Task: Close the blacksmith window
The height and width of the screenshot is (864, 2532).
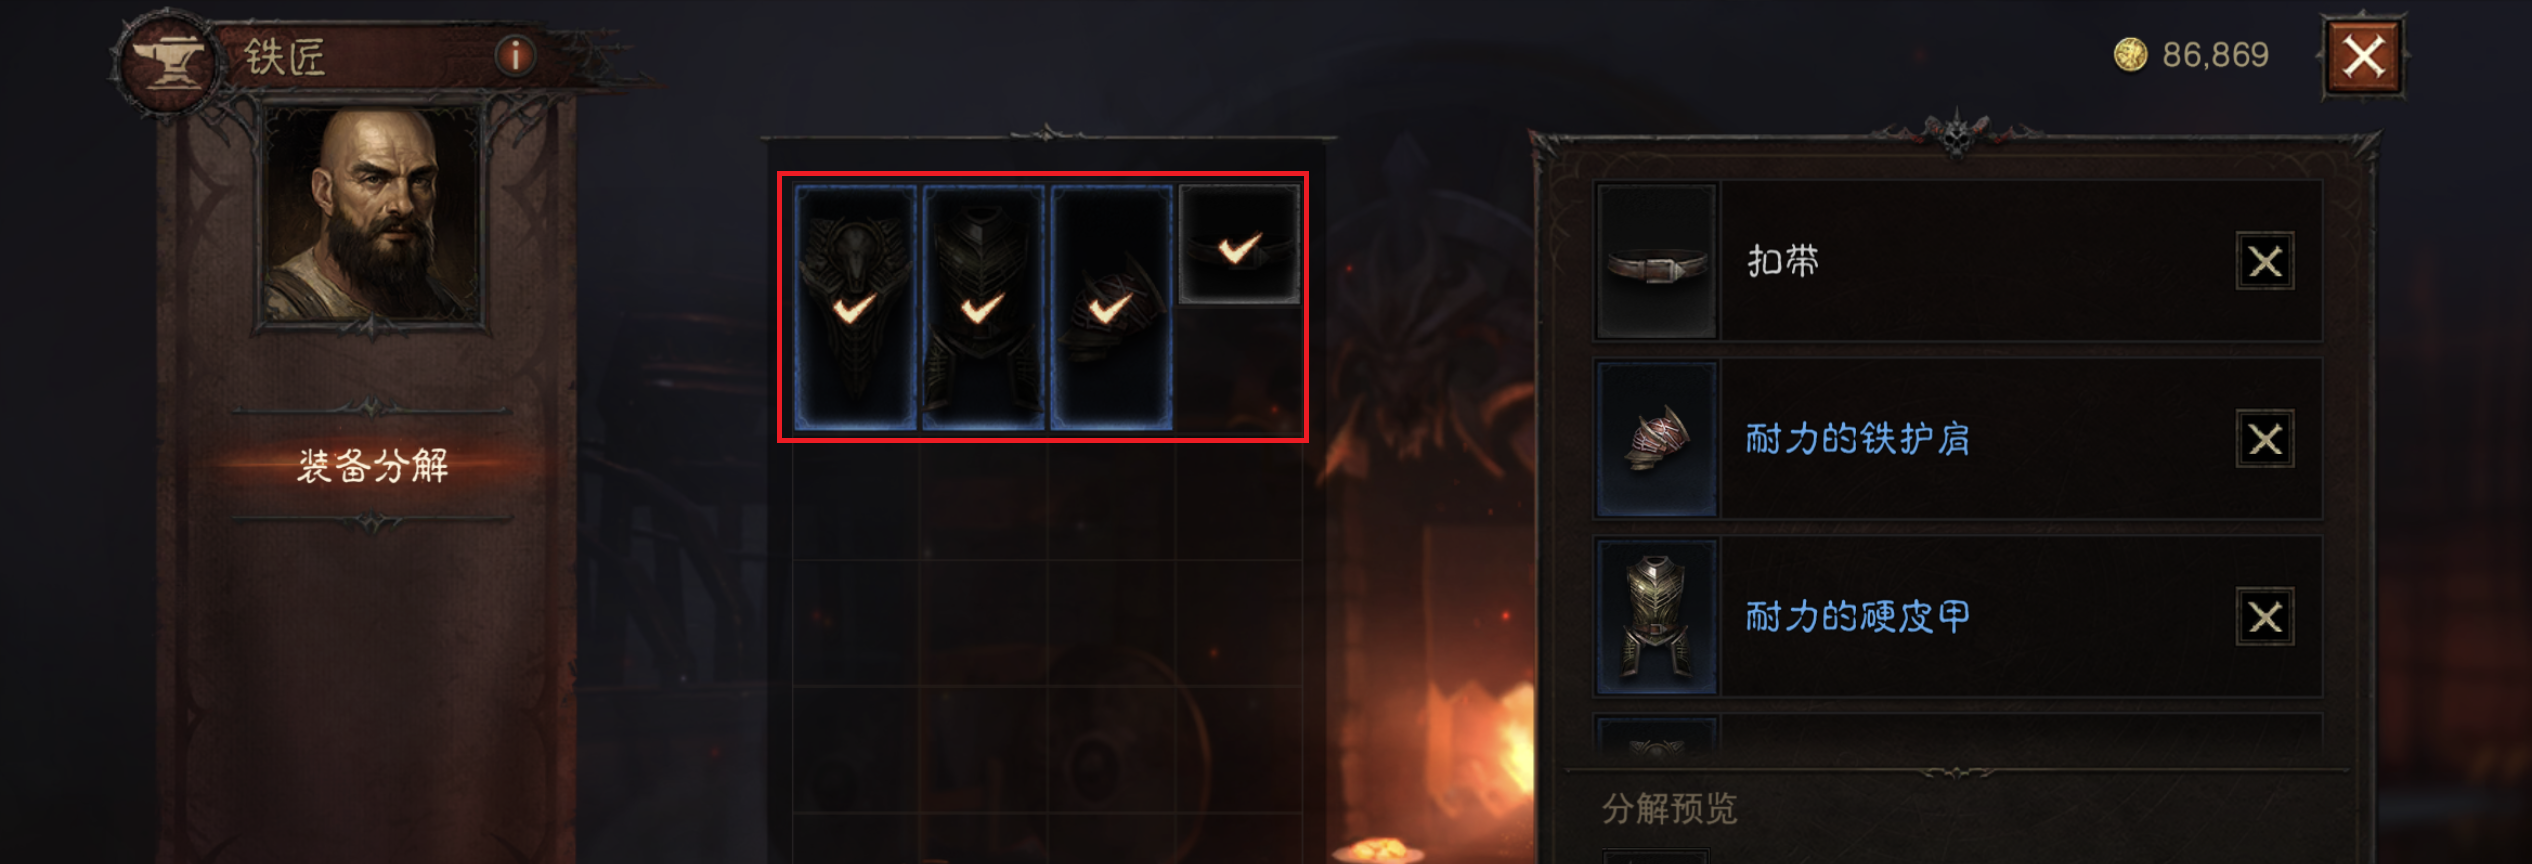Action: 2364,57
